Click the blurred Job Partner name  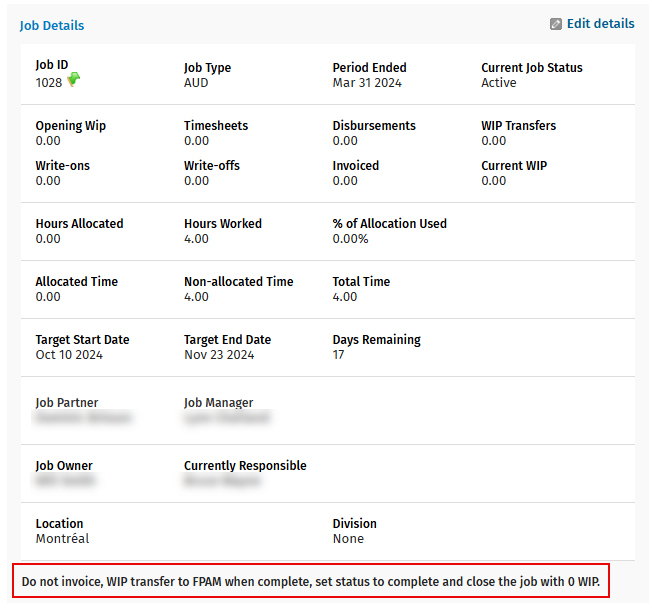click(x=83, y=417)
